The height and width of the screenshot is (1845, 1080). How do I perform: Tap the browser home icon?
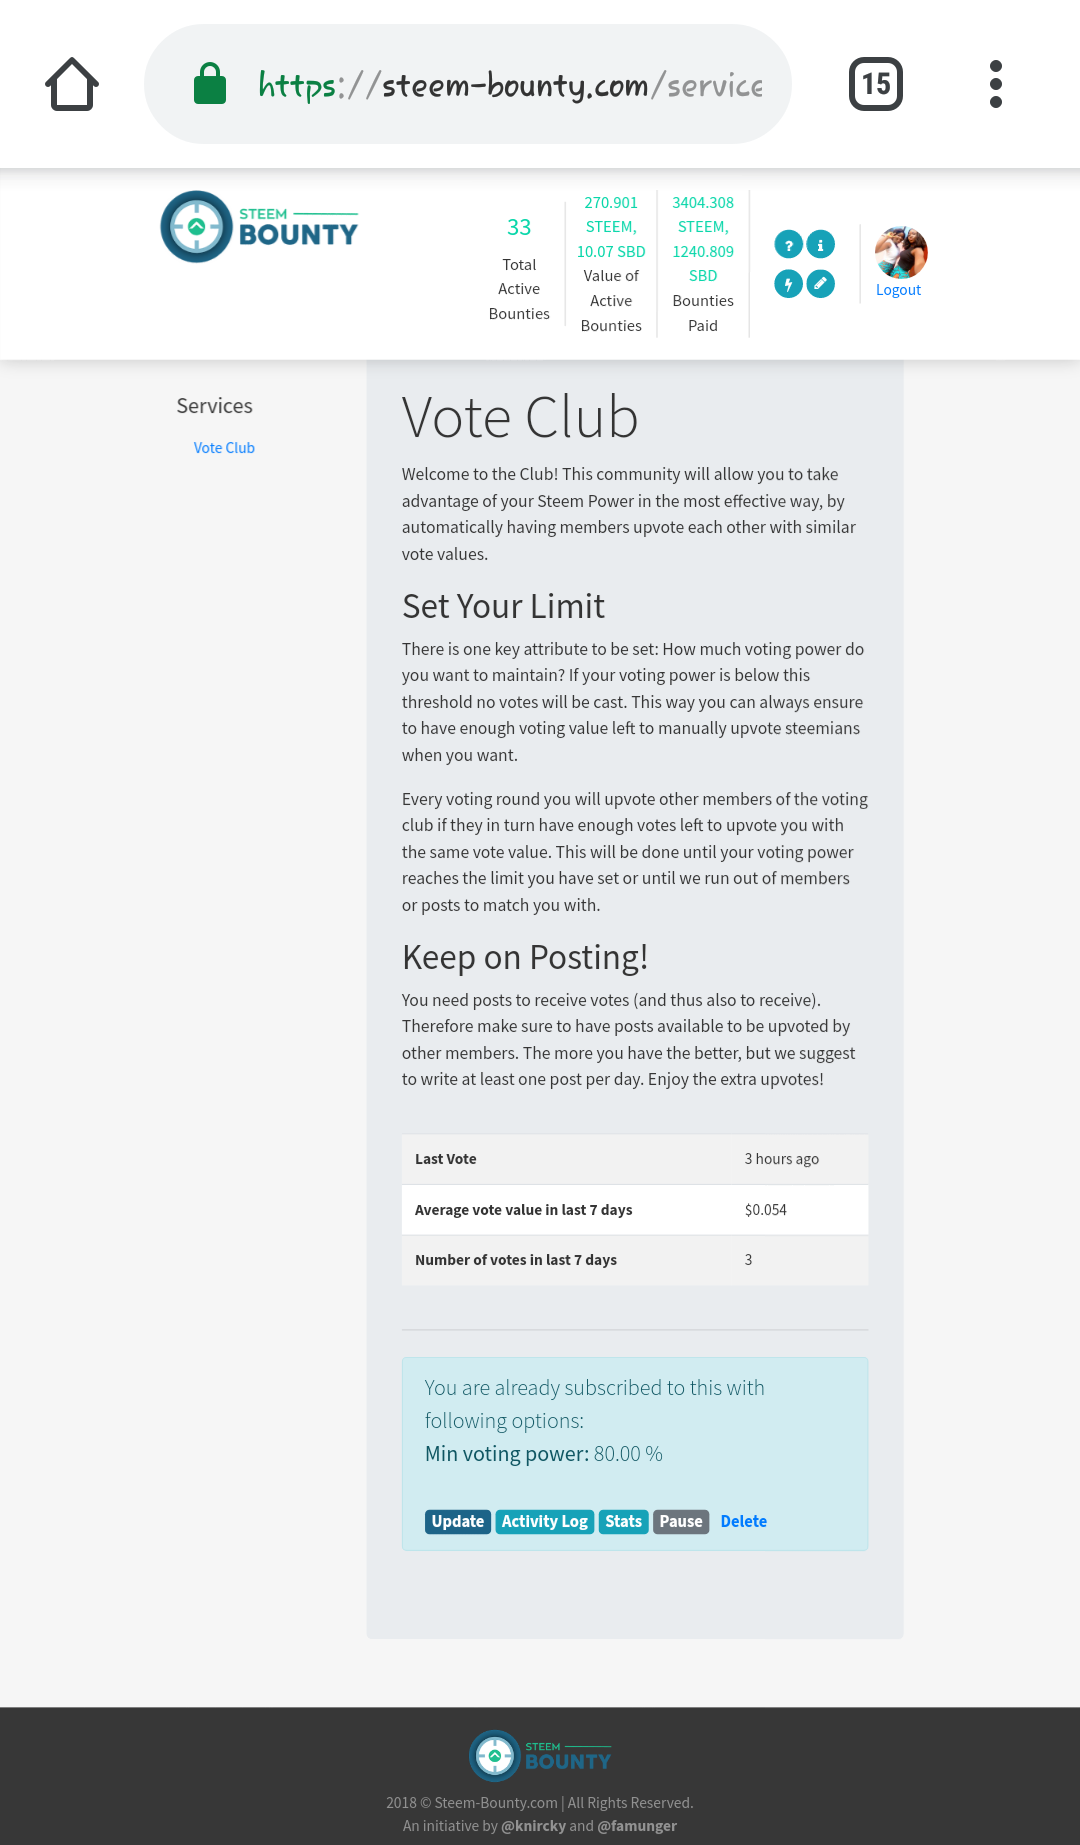click(72, 84)
